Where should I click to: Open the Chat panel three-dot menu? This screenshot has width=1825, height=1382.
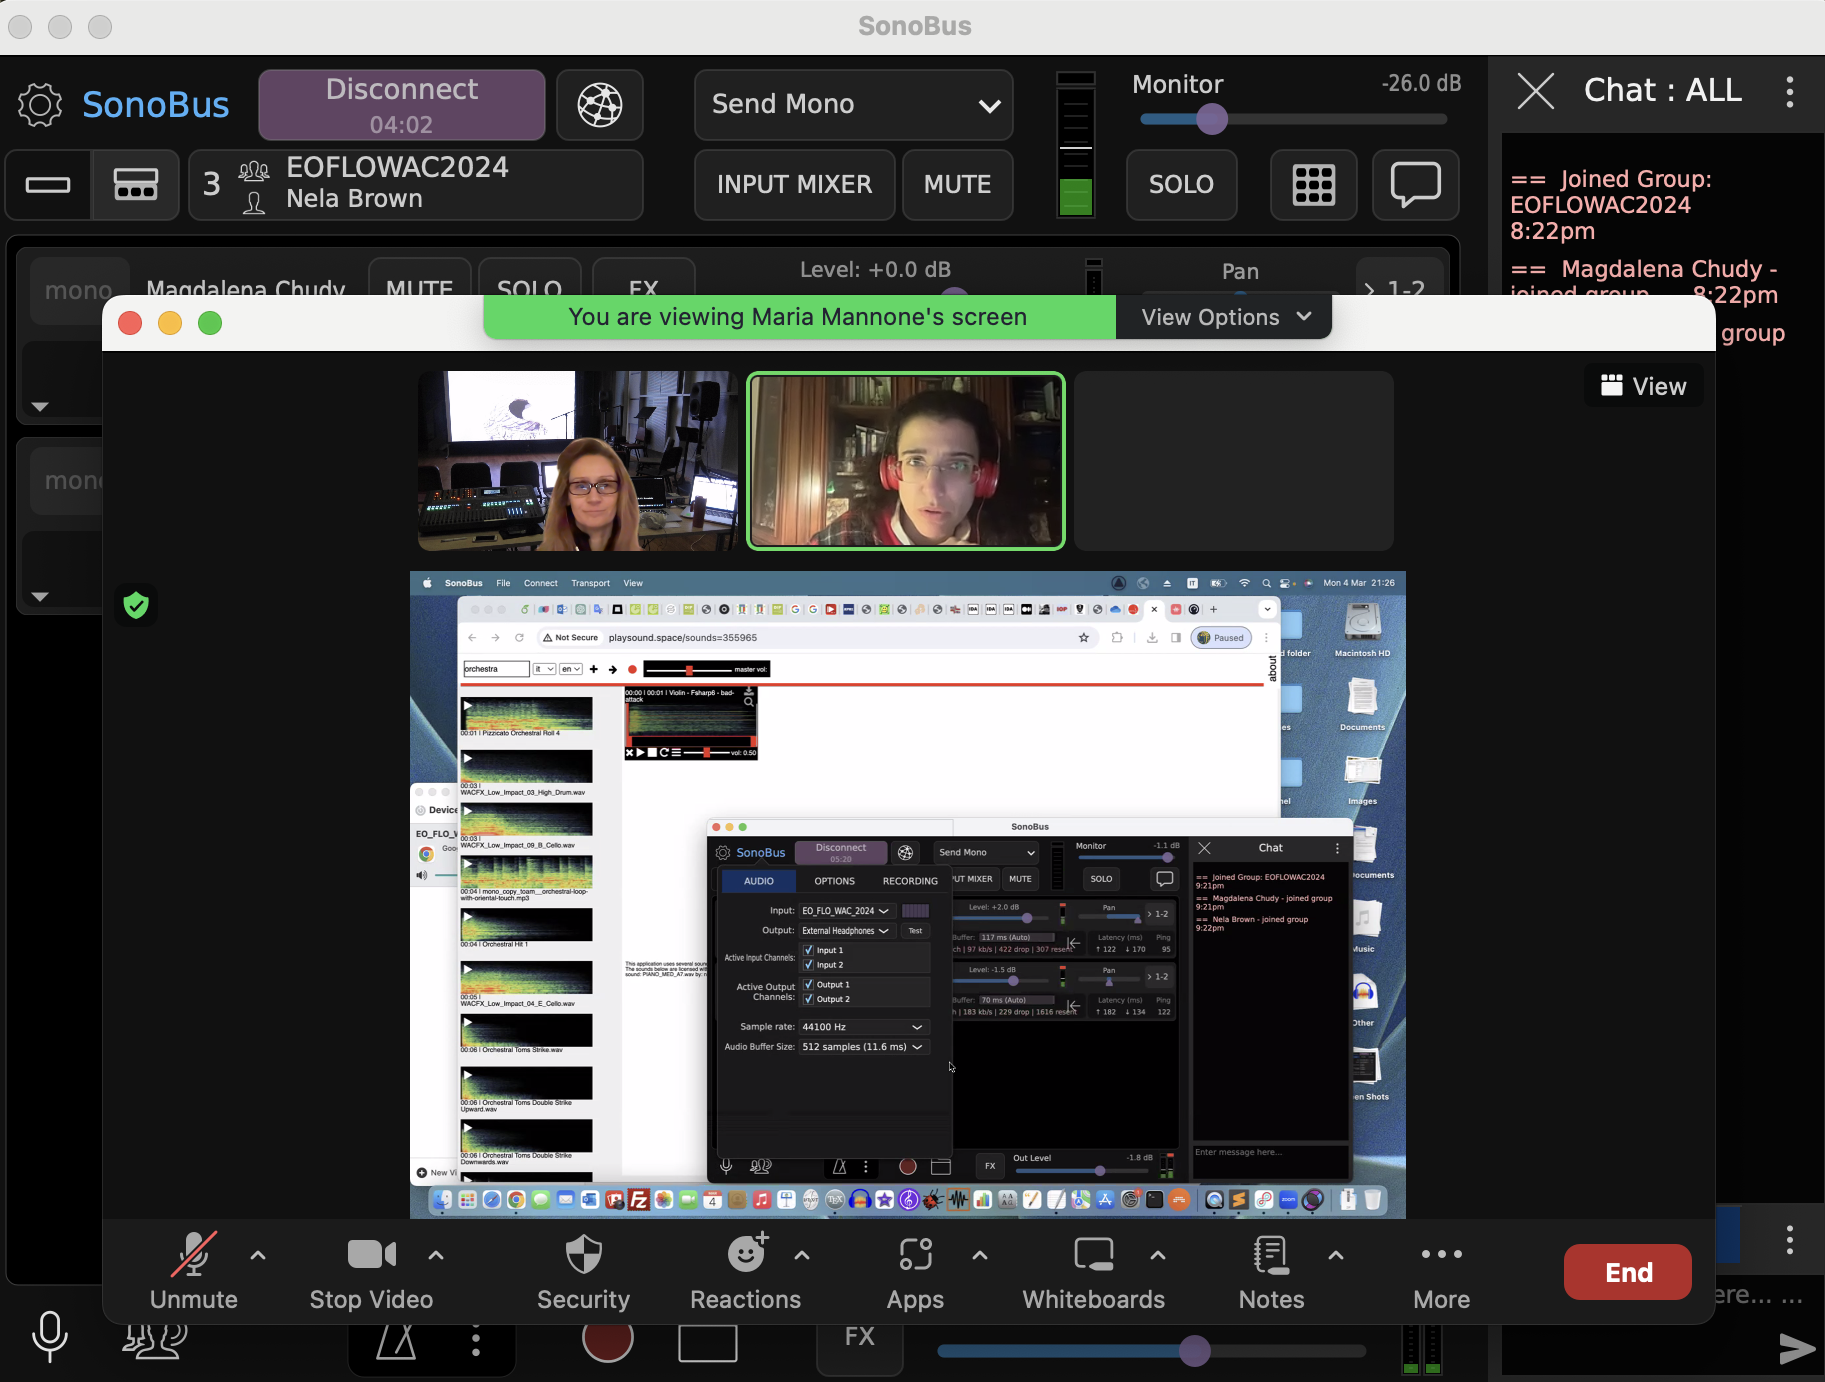pos(1789,91)
